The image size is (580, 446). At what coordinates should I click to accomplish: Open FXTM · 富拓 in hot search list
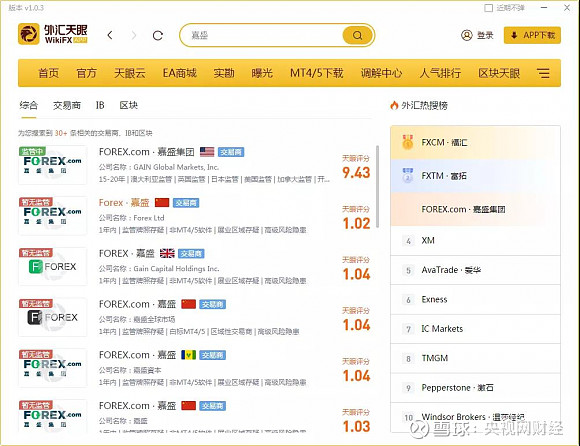click(x=475, y=176)
